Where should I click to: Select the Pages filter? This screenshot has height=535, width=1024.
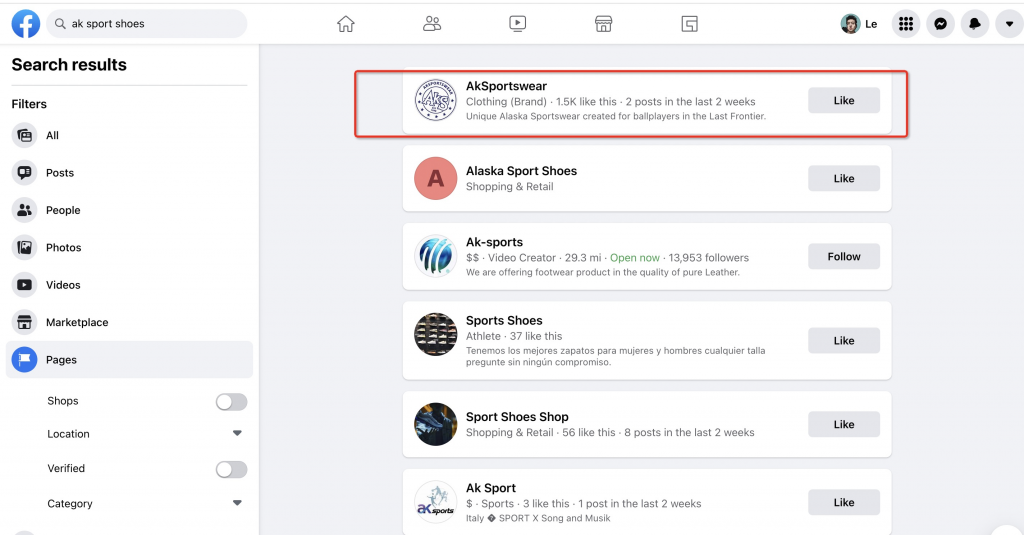point(129,359)
